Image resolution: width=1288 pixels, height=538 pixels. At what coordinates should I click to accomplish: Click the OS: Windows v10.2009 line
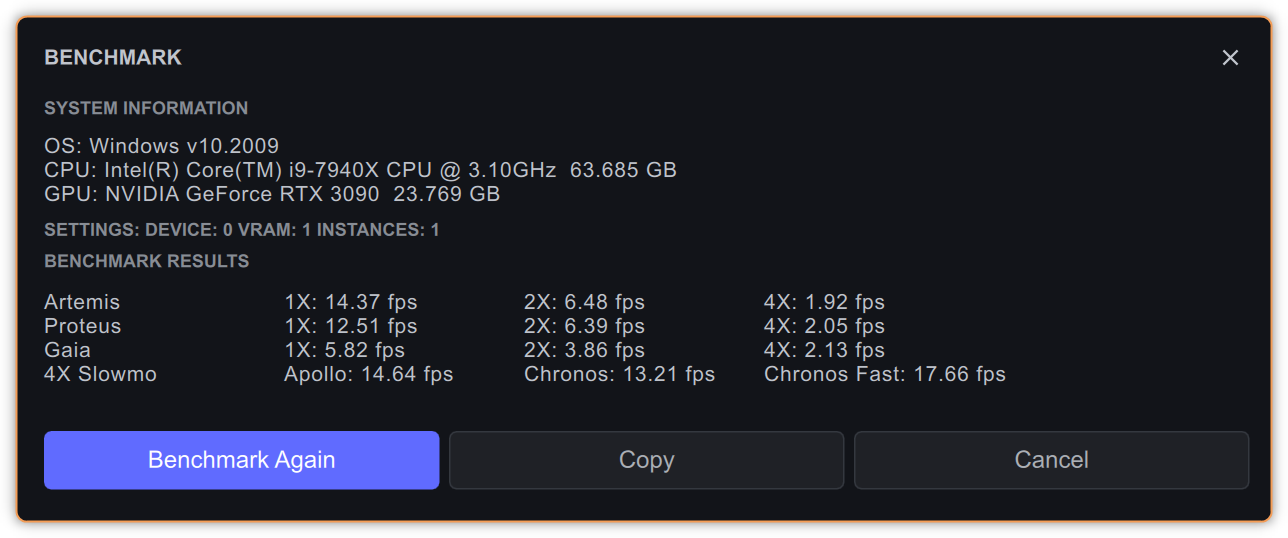click(x=161, y=146)
